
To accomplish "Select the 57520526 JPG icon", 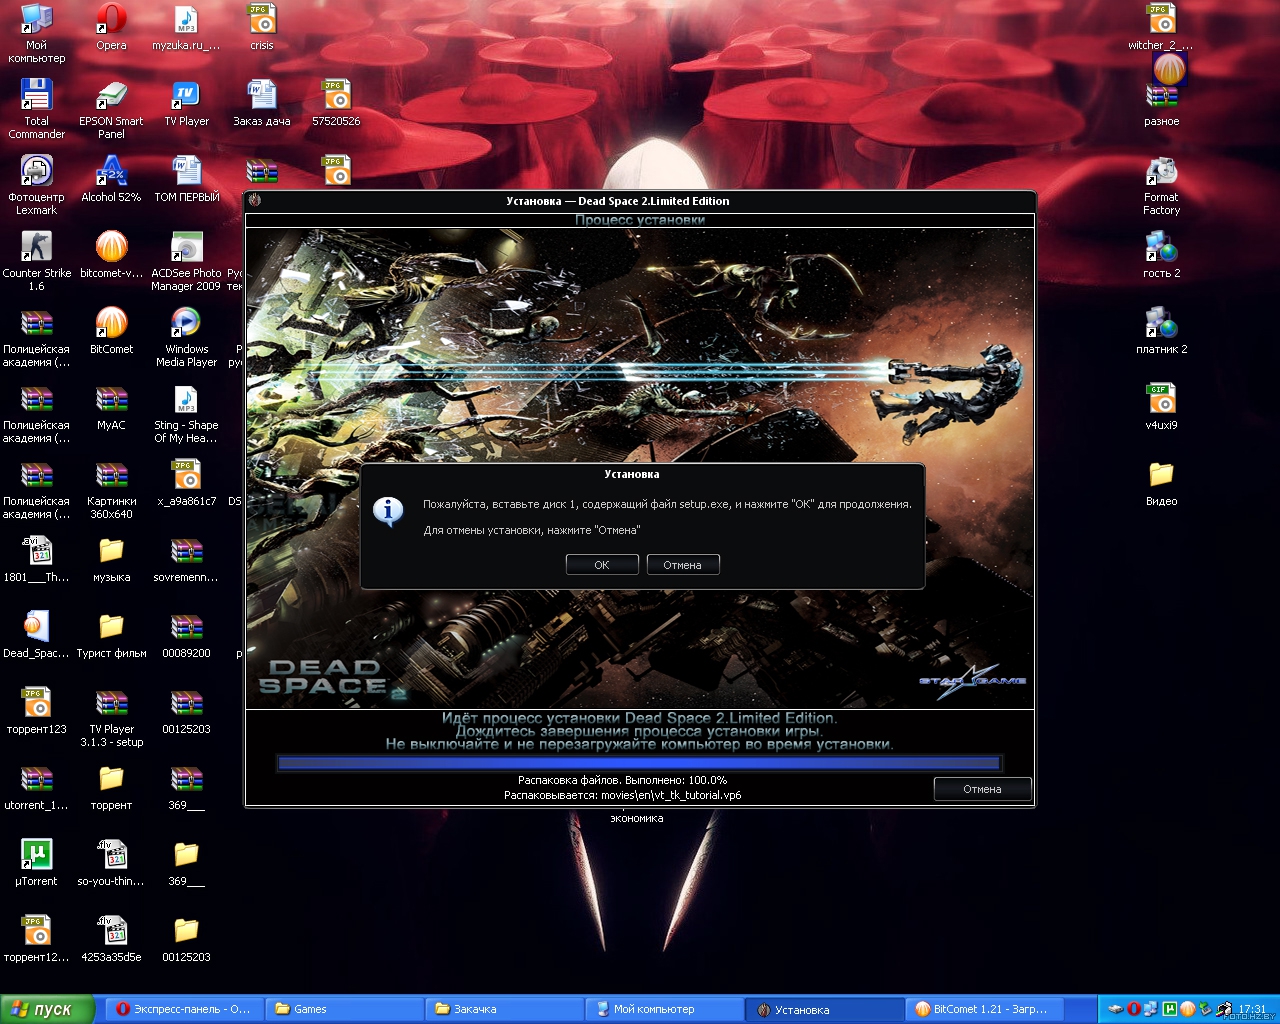I will tap(336, 103).
